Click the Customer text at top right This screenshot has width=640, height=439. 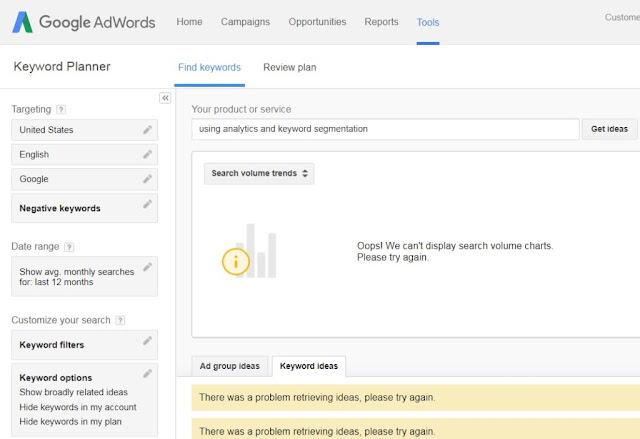click(x=622, y=17)
